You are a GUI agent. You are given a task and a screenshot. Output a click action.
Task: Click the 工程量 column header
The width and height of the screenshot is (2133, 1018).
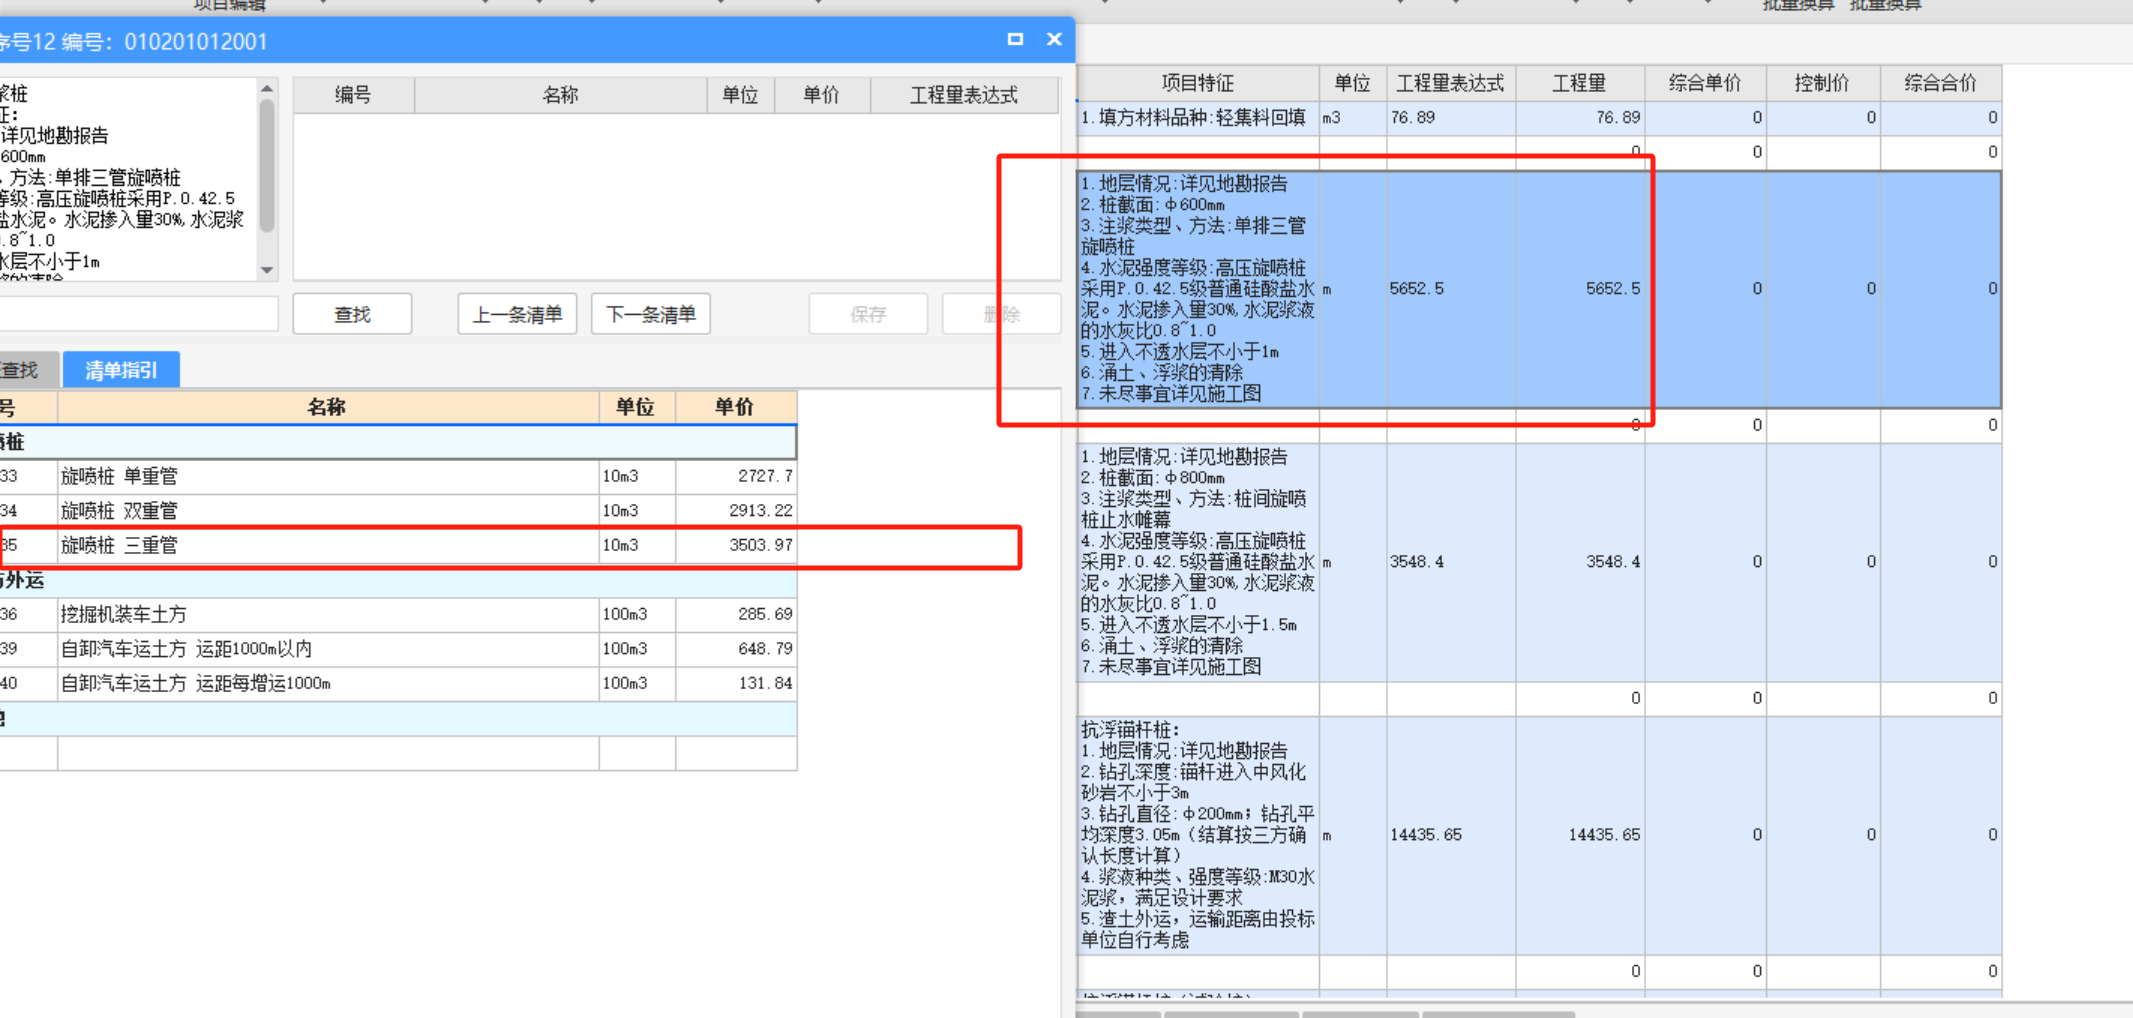(1579, 83)
